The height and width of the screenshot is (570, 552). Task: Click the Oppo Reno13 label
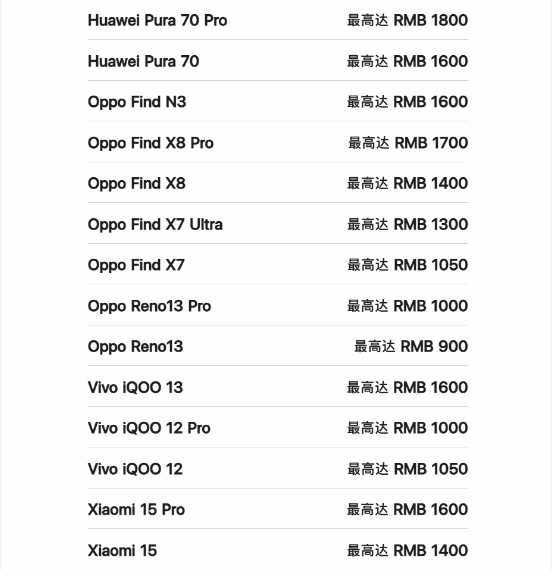click(x=135, y=346)
